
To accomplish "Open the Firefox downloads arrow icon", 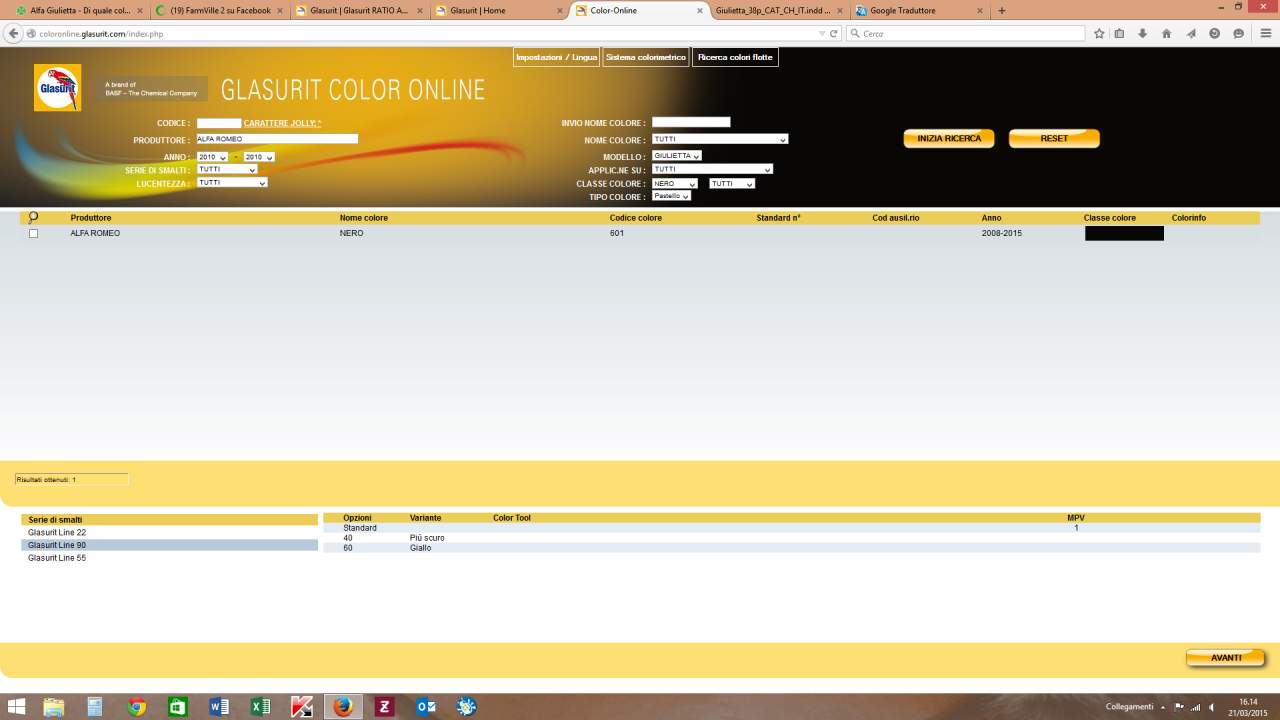I will pos(1142,33).
